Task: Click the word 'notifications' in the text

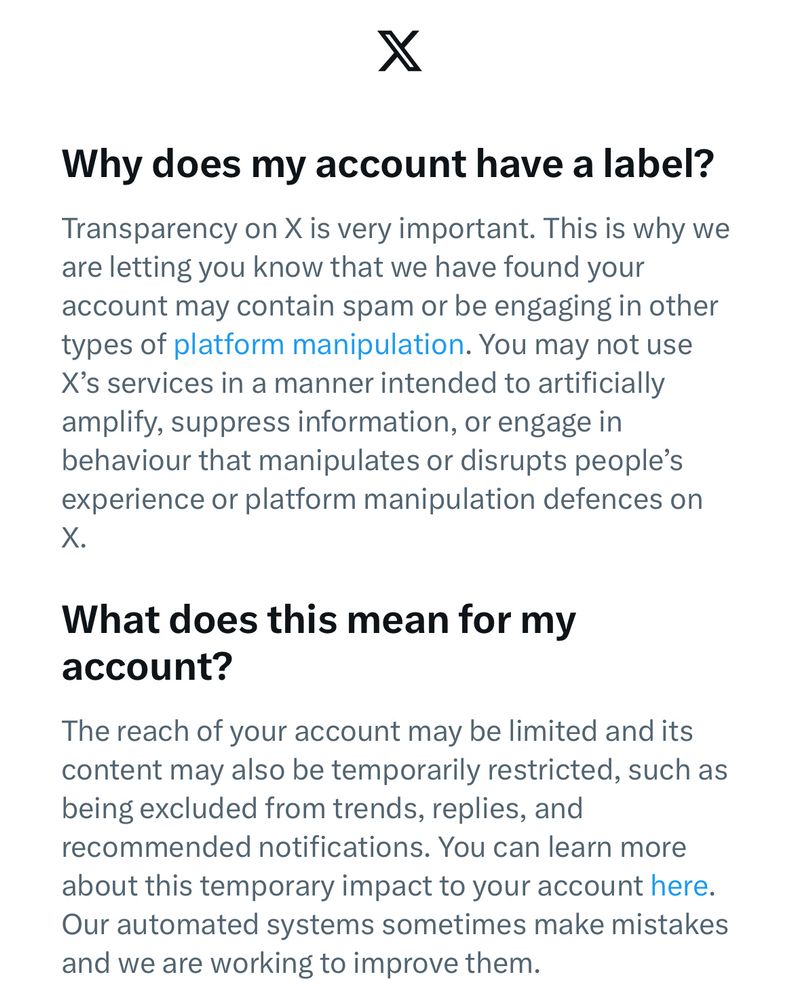Action: coord(345,847)
